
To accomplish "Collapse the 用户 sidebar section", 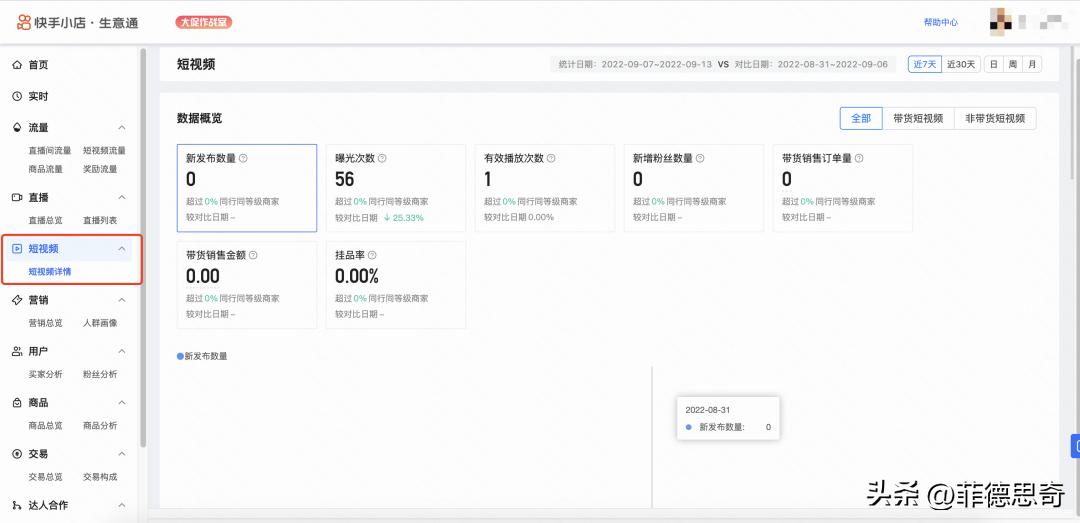I will [122, 351].
